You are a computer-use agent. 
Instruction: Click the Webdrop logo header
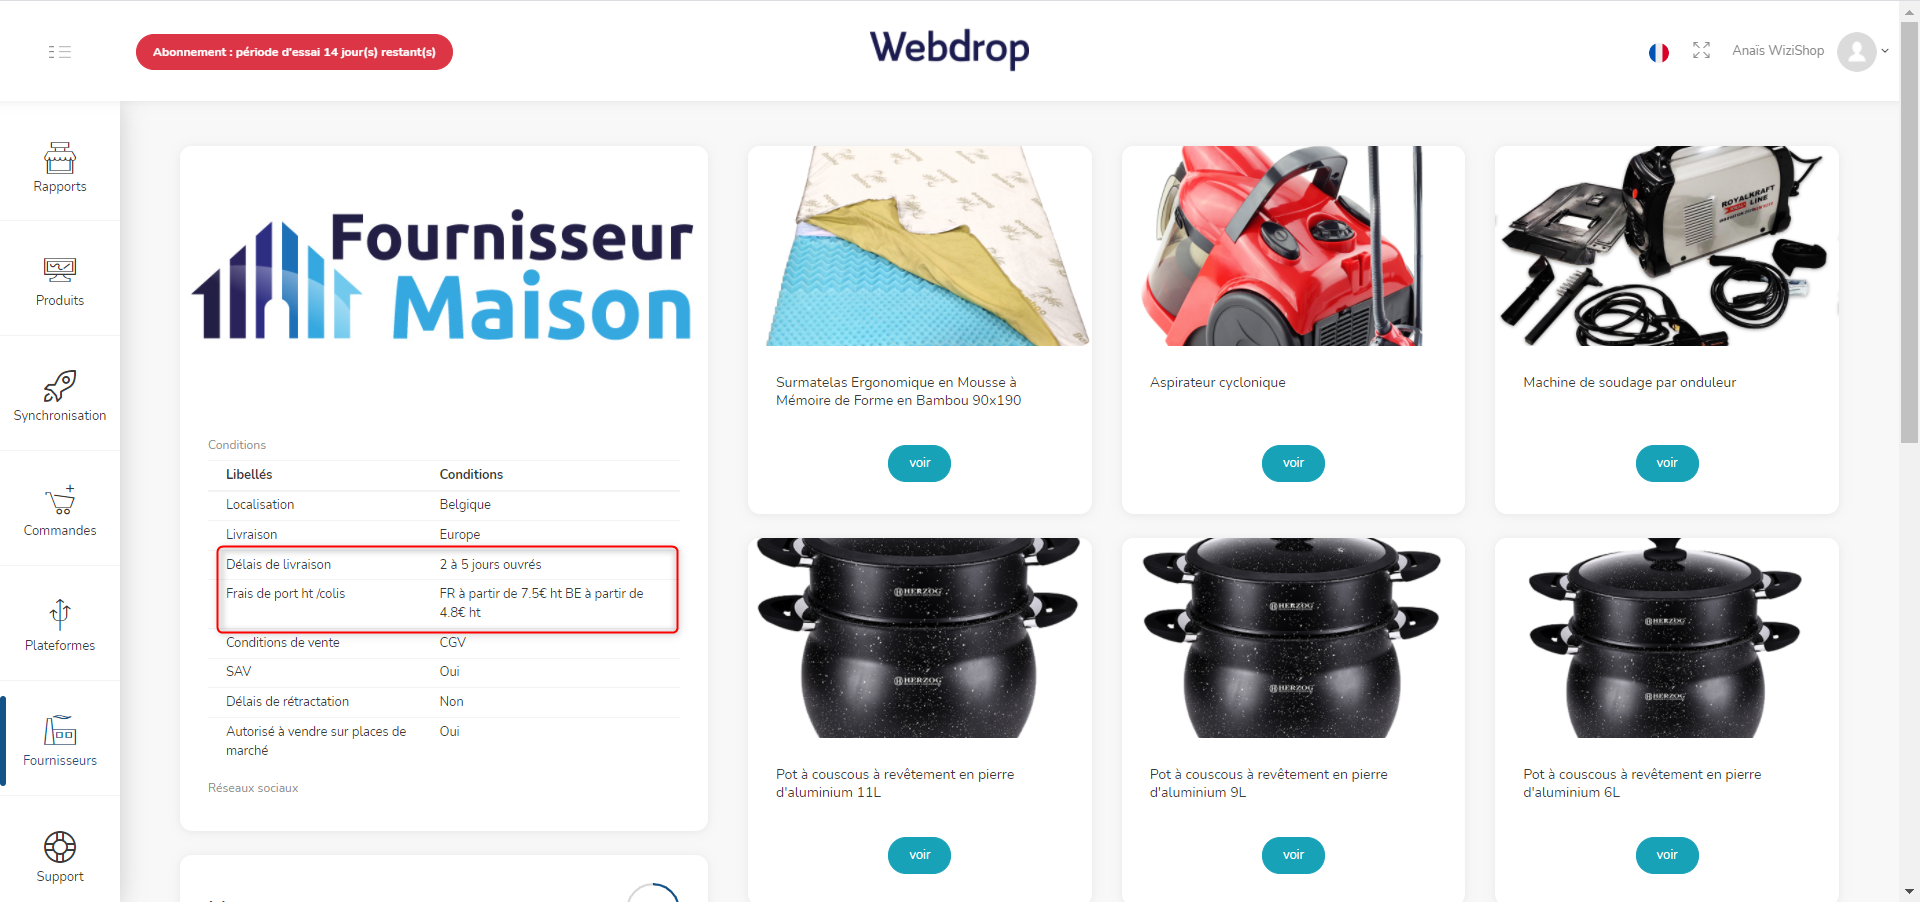(x=949, y=48)
